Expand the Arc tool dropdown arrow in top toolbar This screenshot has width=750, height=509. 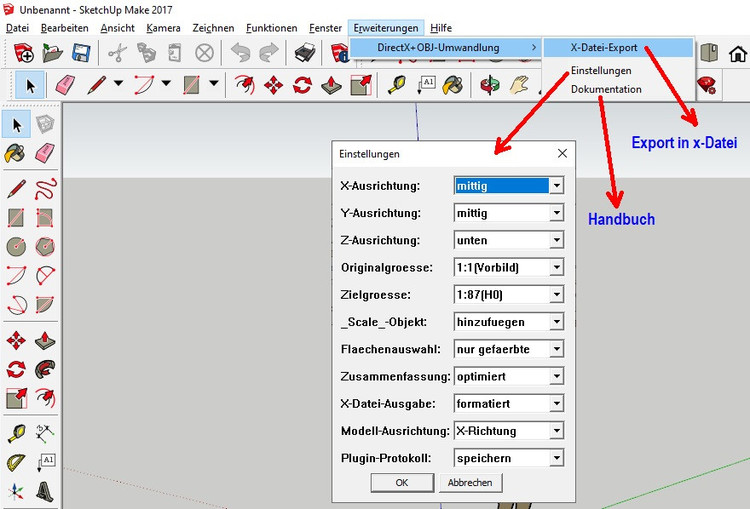coord(166,84)
